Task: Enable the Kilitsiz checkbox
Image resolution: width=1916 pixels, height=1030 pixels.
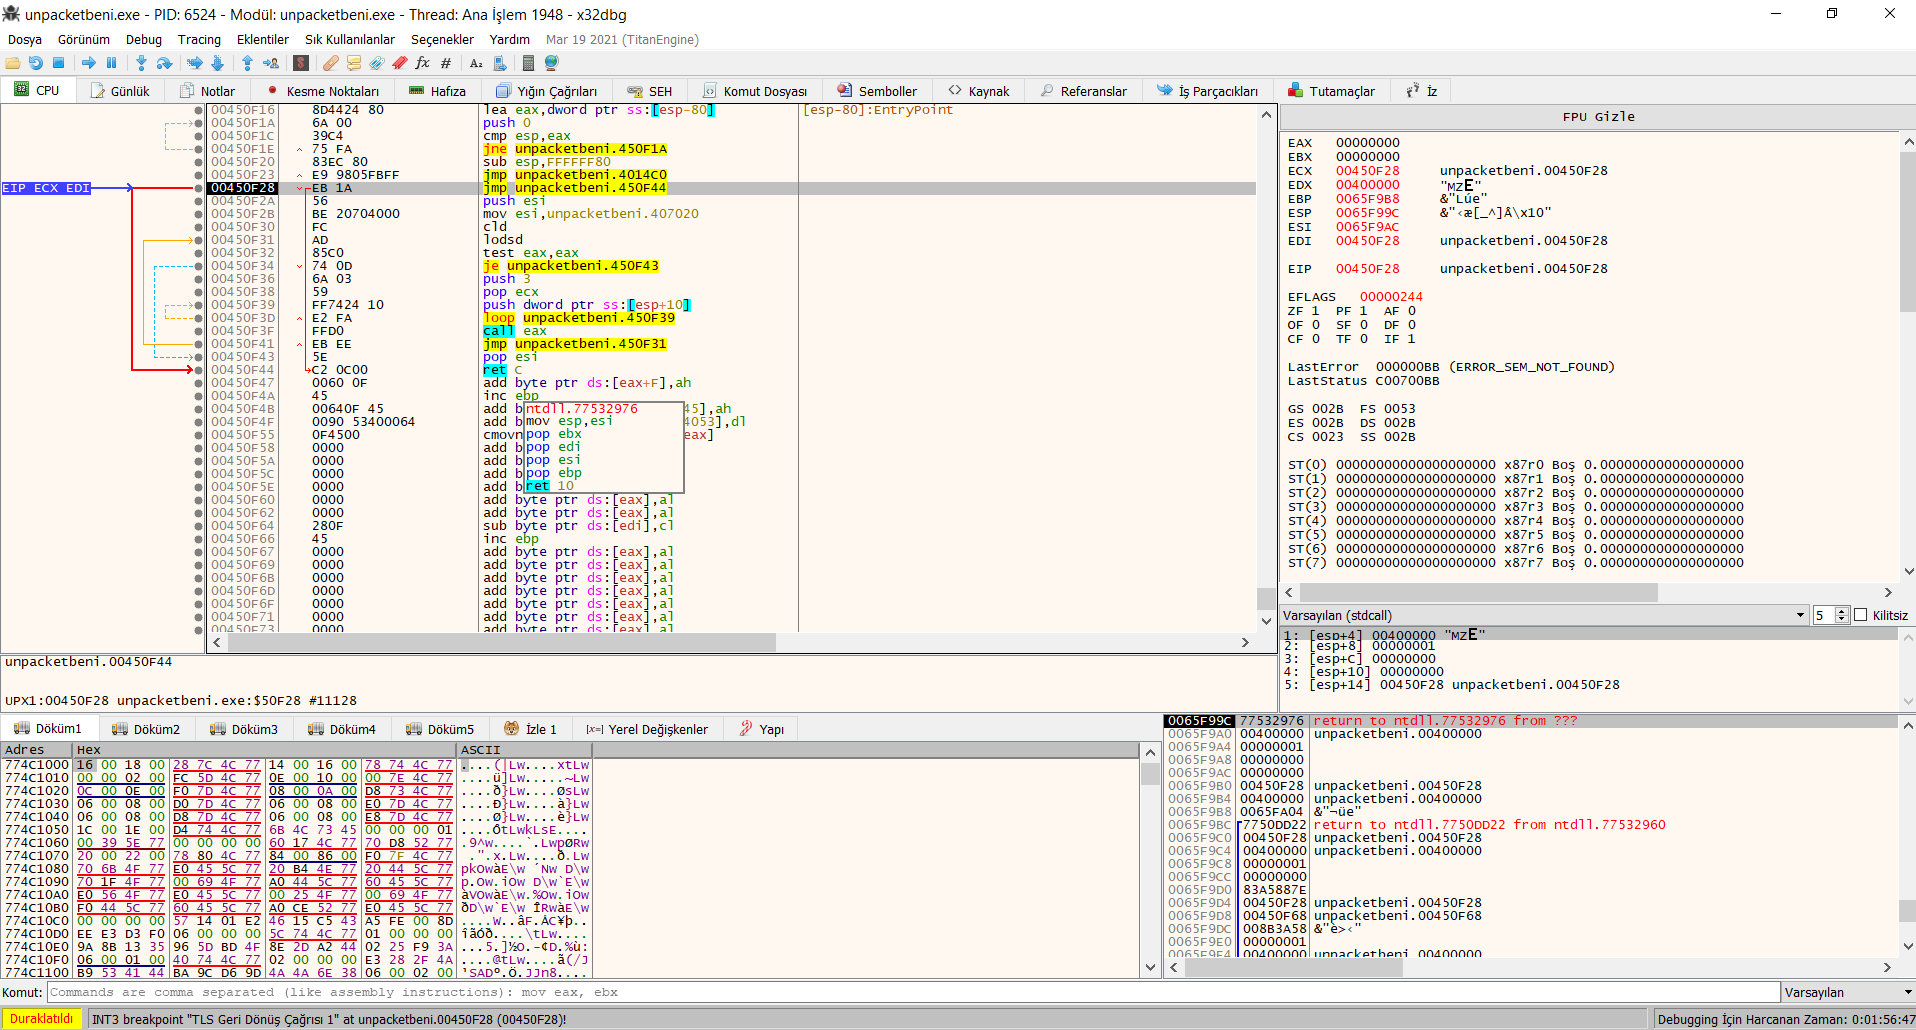Action: click(x=1861, y=615)
